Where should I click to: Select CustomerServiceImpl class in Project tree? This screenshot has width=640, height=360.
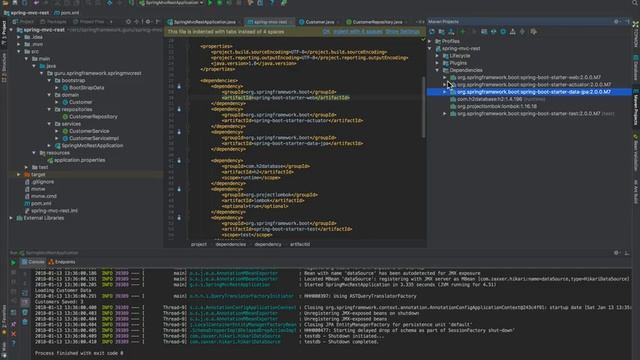coord(93,138)
